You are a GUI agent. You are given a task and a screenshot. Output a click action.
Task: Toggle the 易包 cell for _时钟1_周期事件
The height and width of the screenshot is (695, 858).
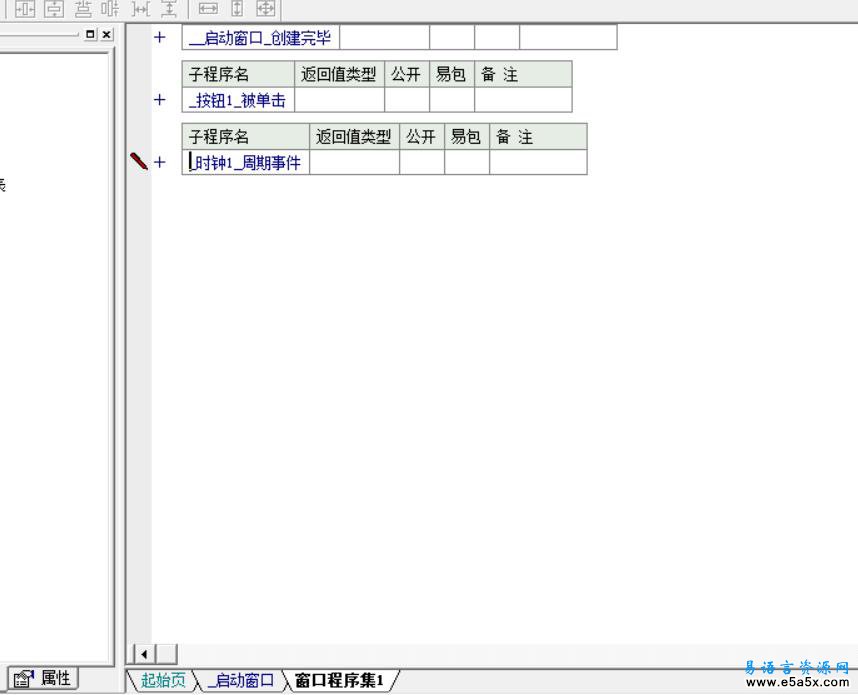tap(467, 163)
